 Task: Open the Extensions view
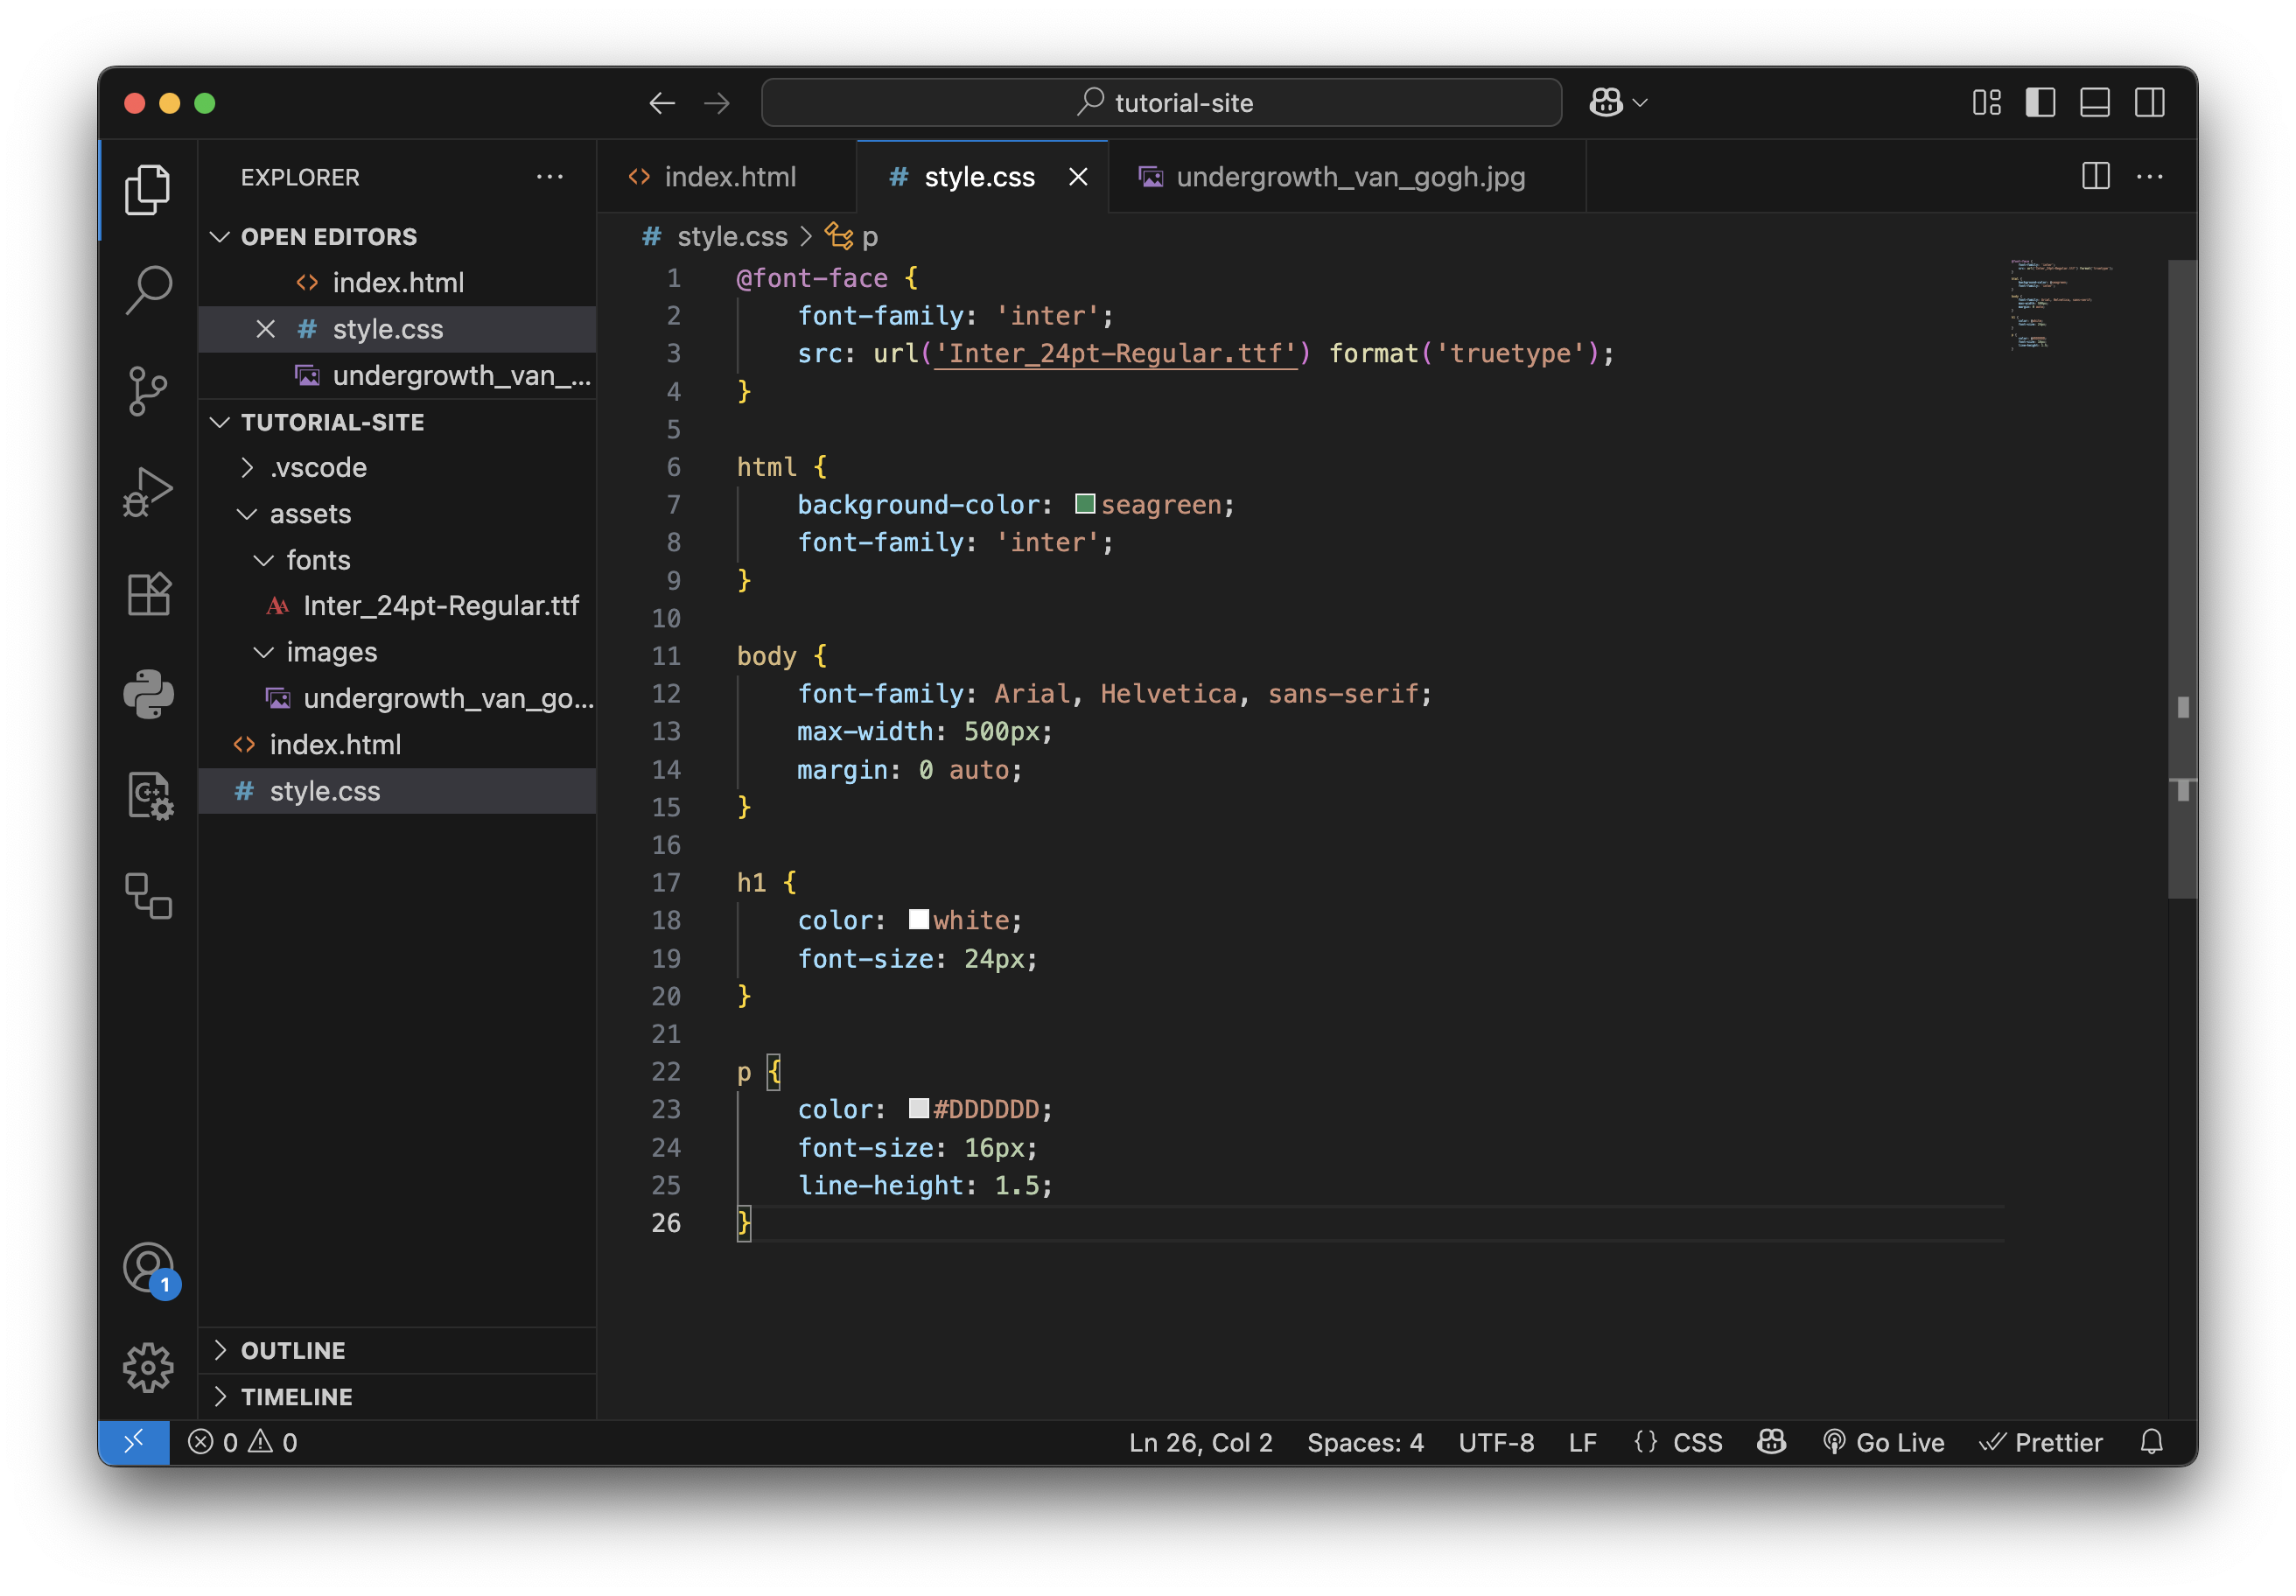pos(148,593)
